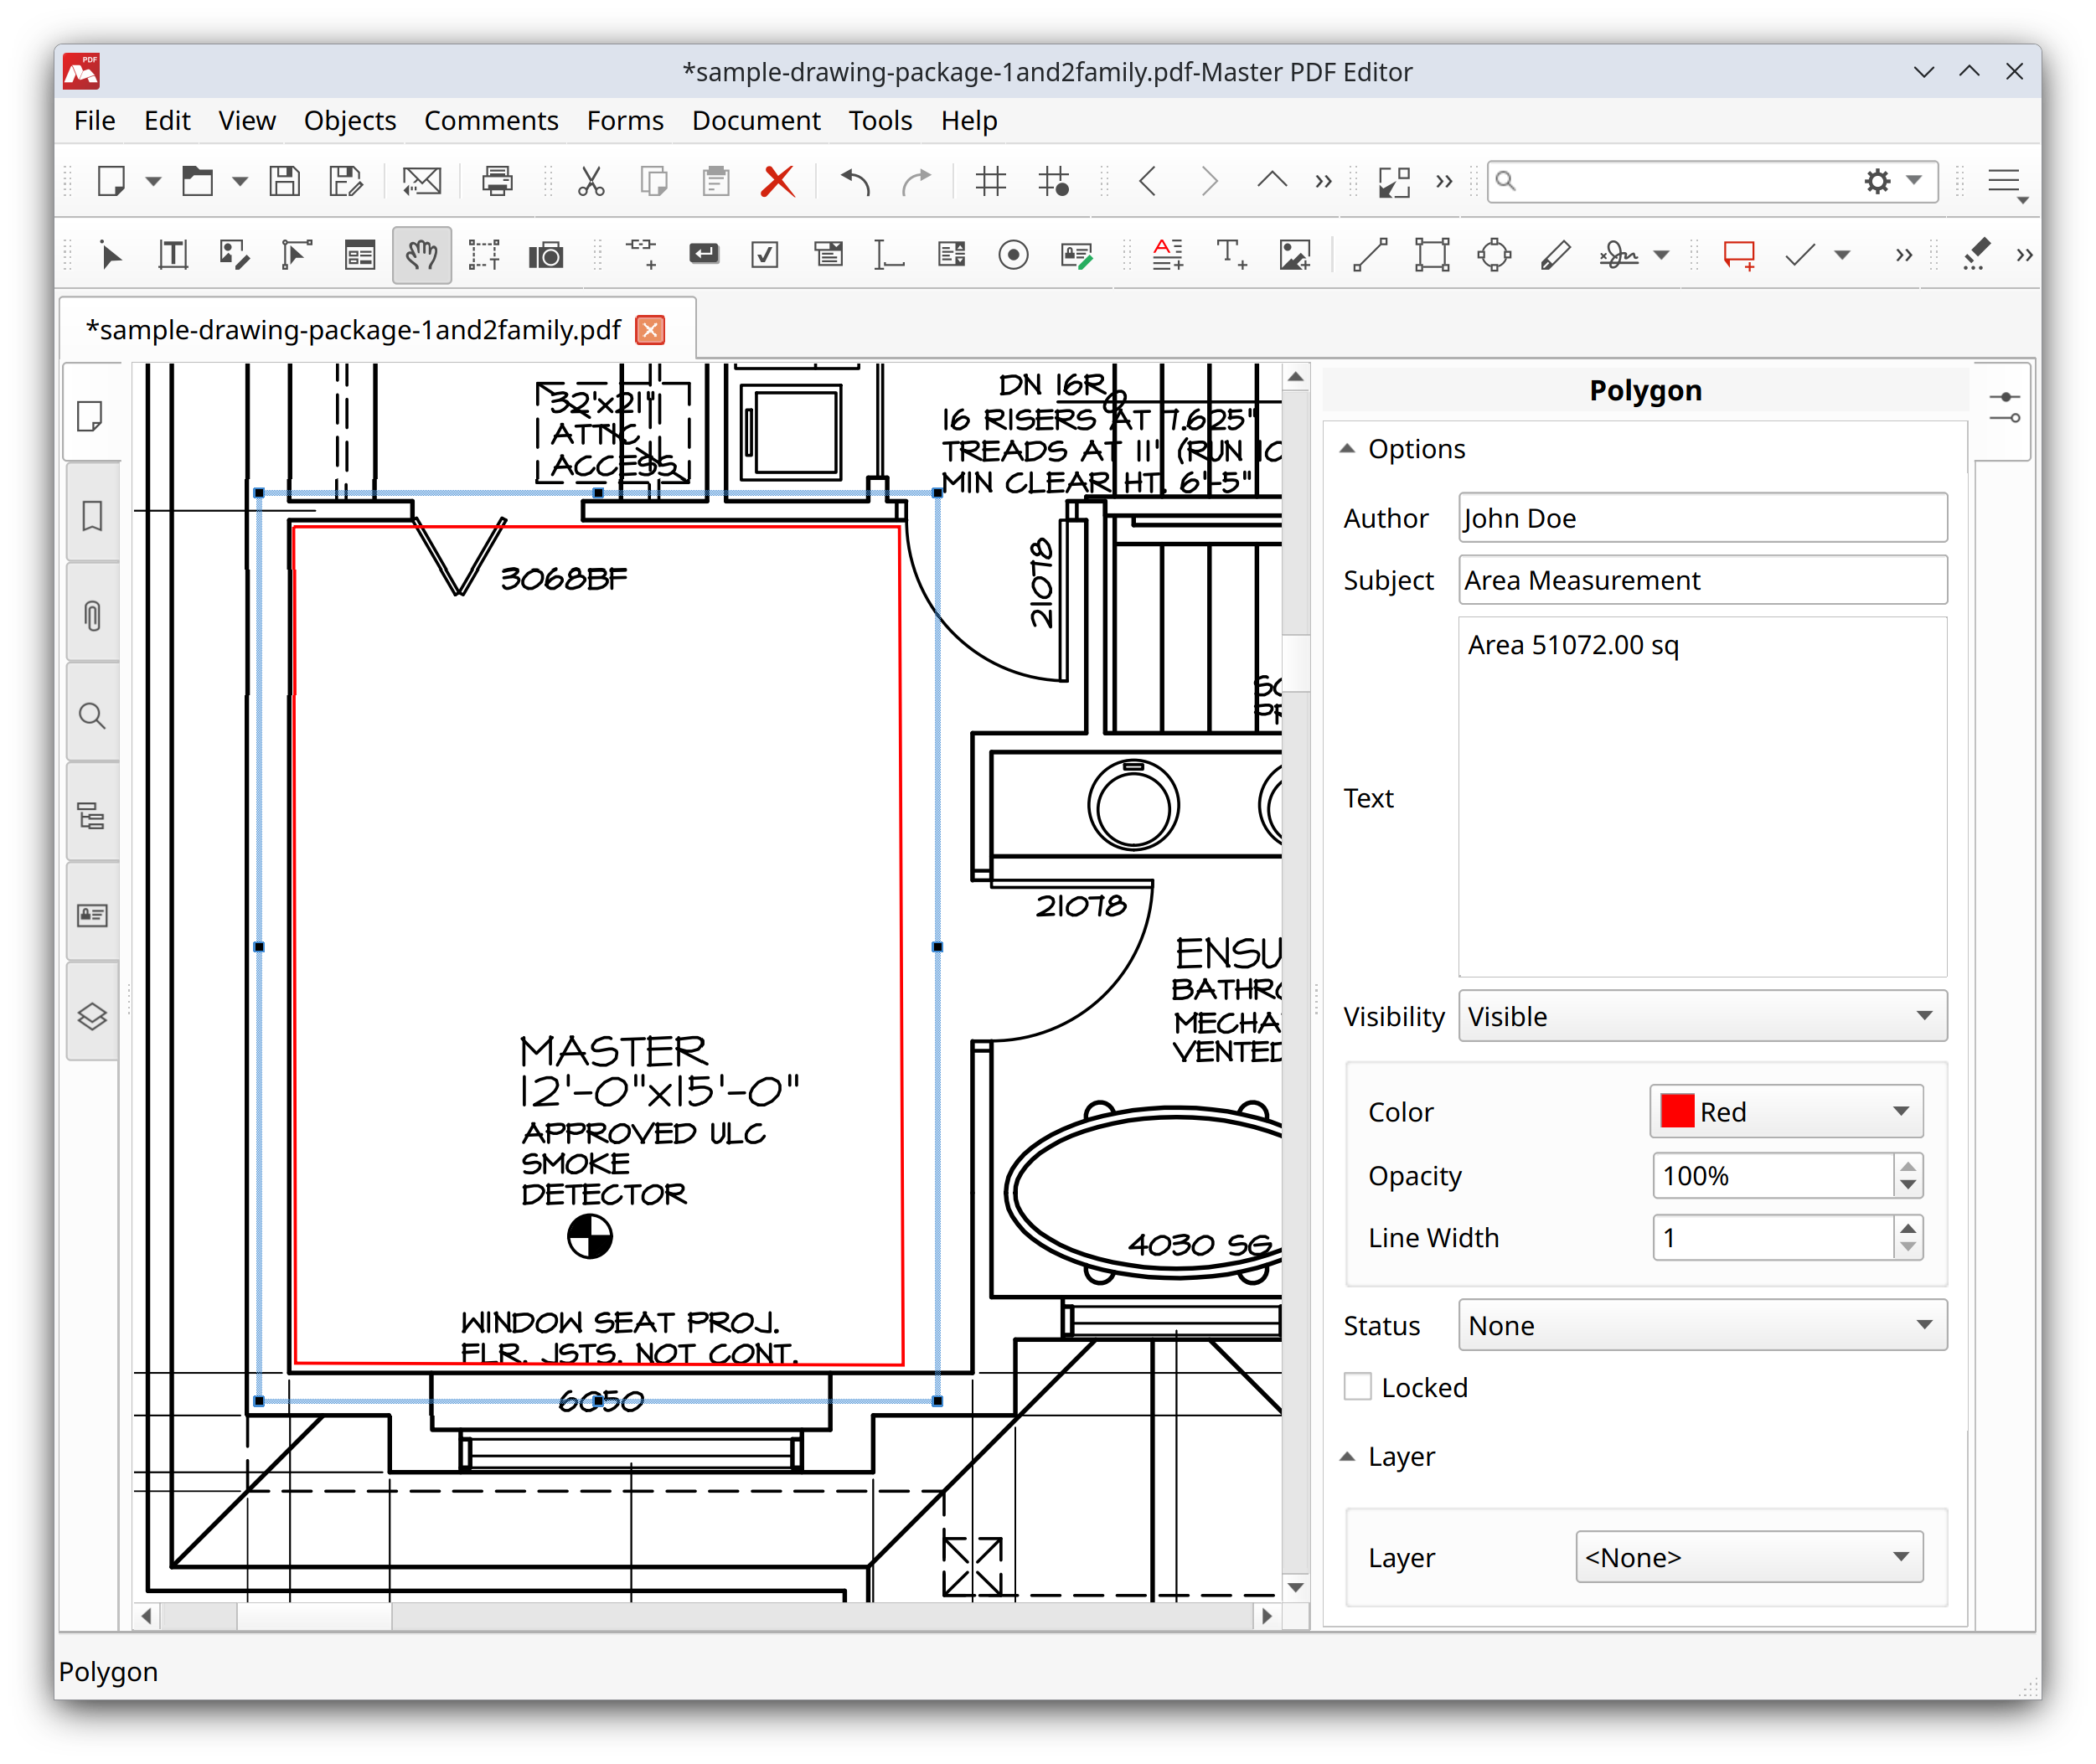This screenshot has height=1764, width=2096.
Task: Open the Objects menu
Action: point(350,121)
